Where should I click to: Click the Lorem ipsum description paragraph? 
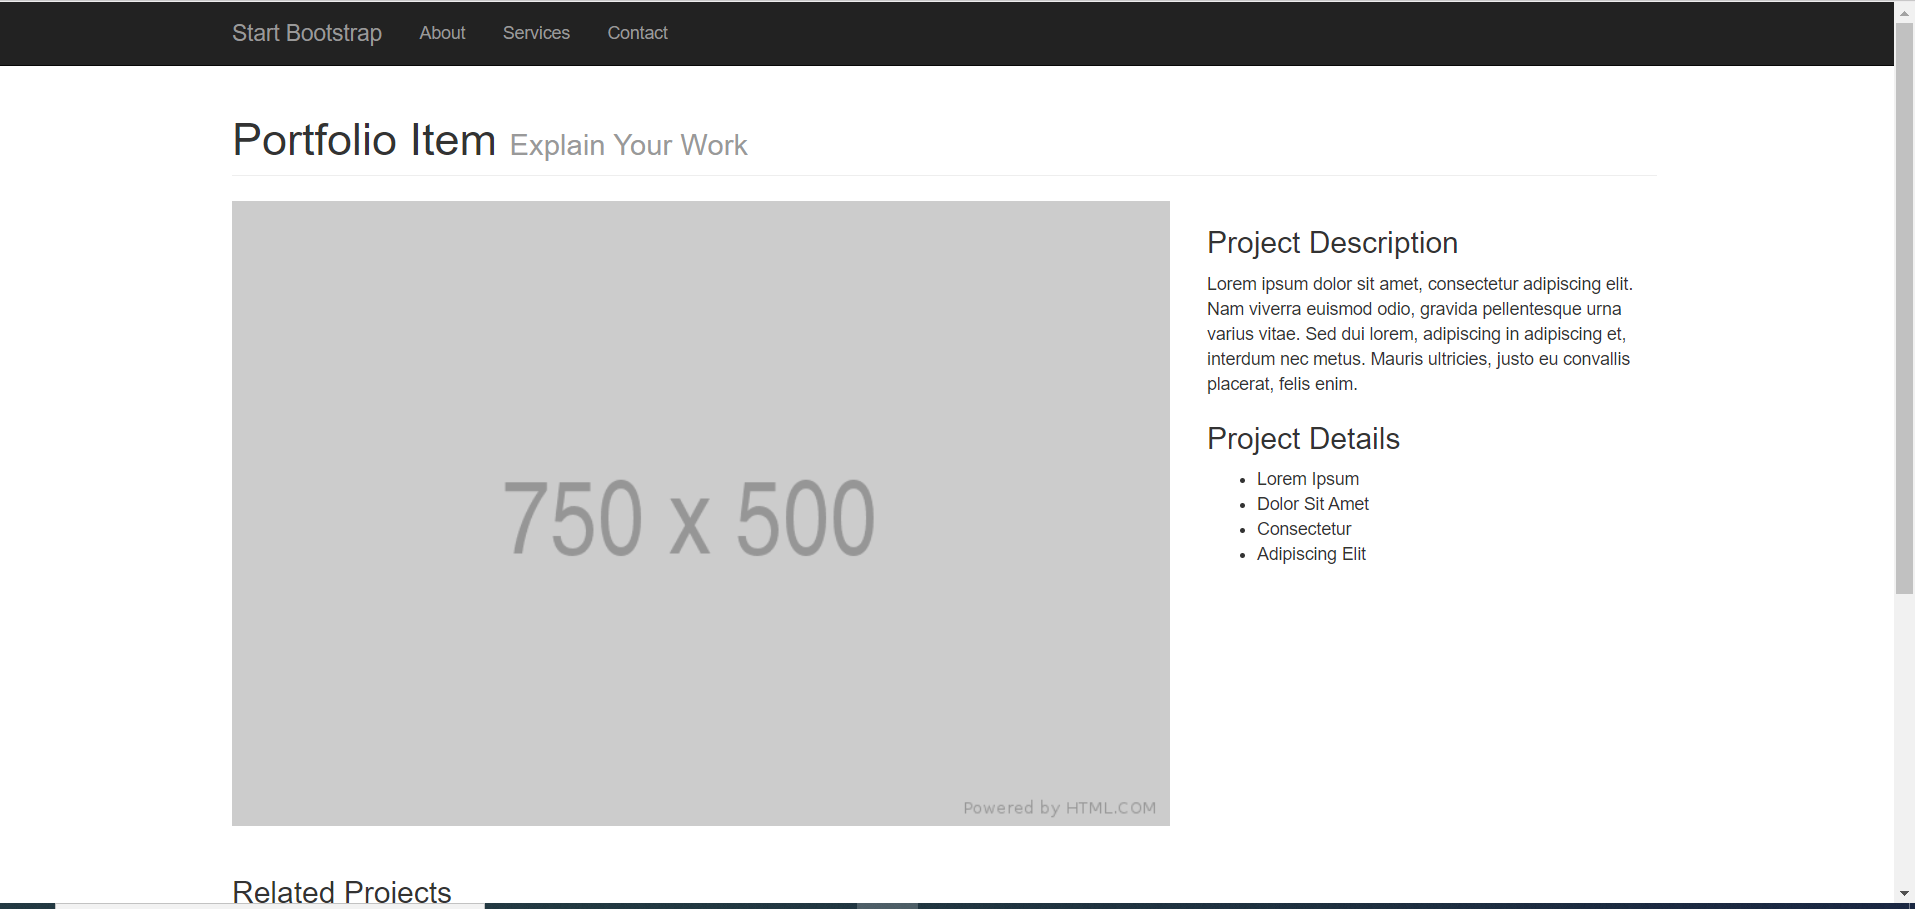tap(1419, 334)
